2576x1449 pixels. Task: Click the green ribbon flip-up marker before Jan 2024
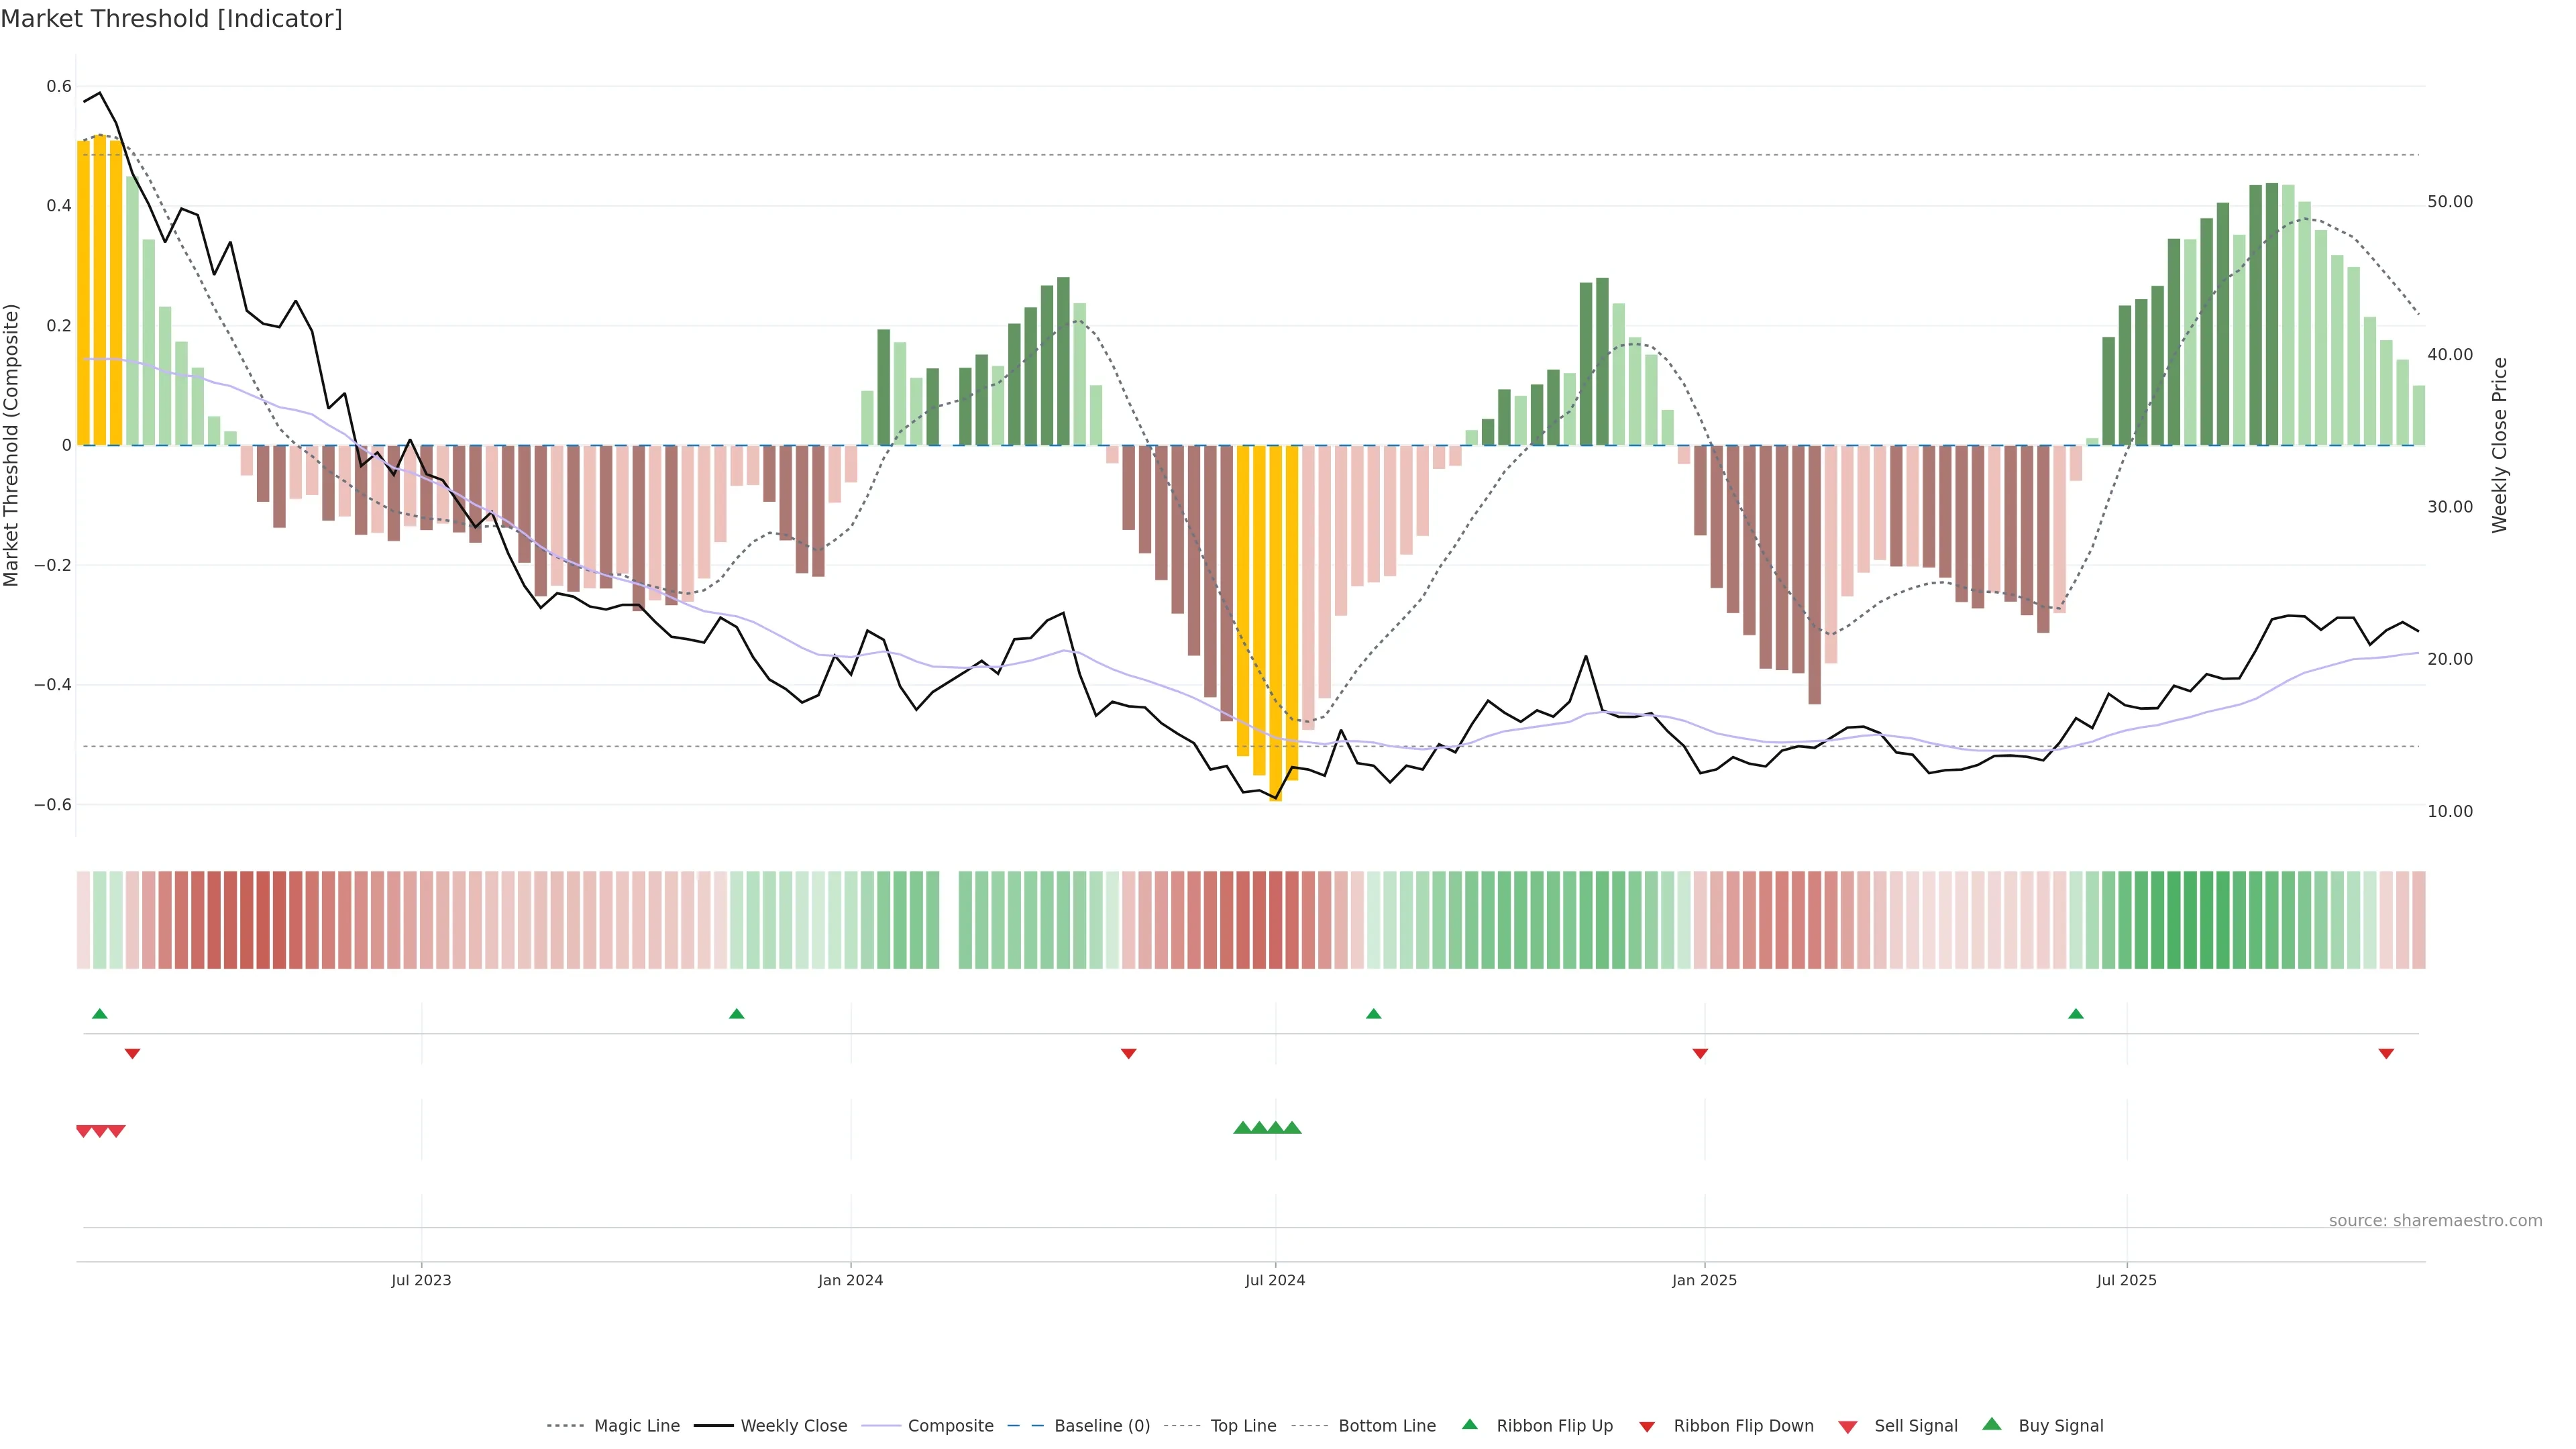point(737,1014)
